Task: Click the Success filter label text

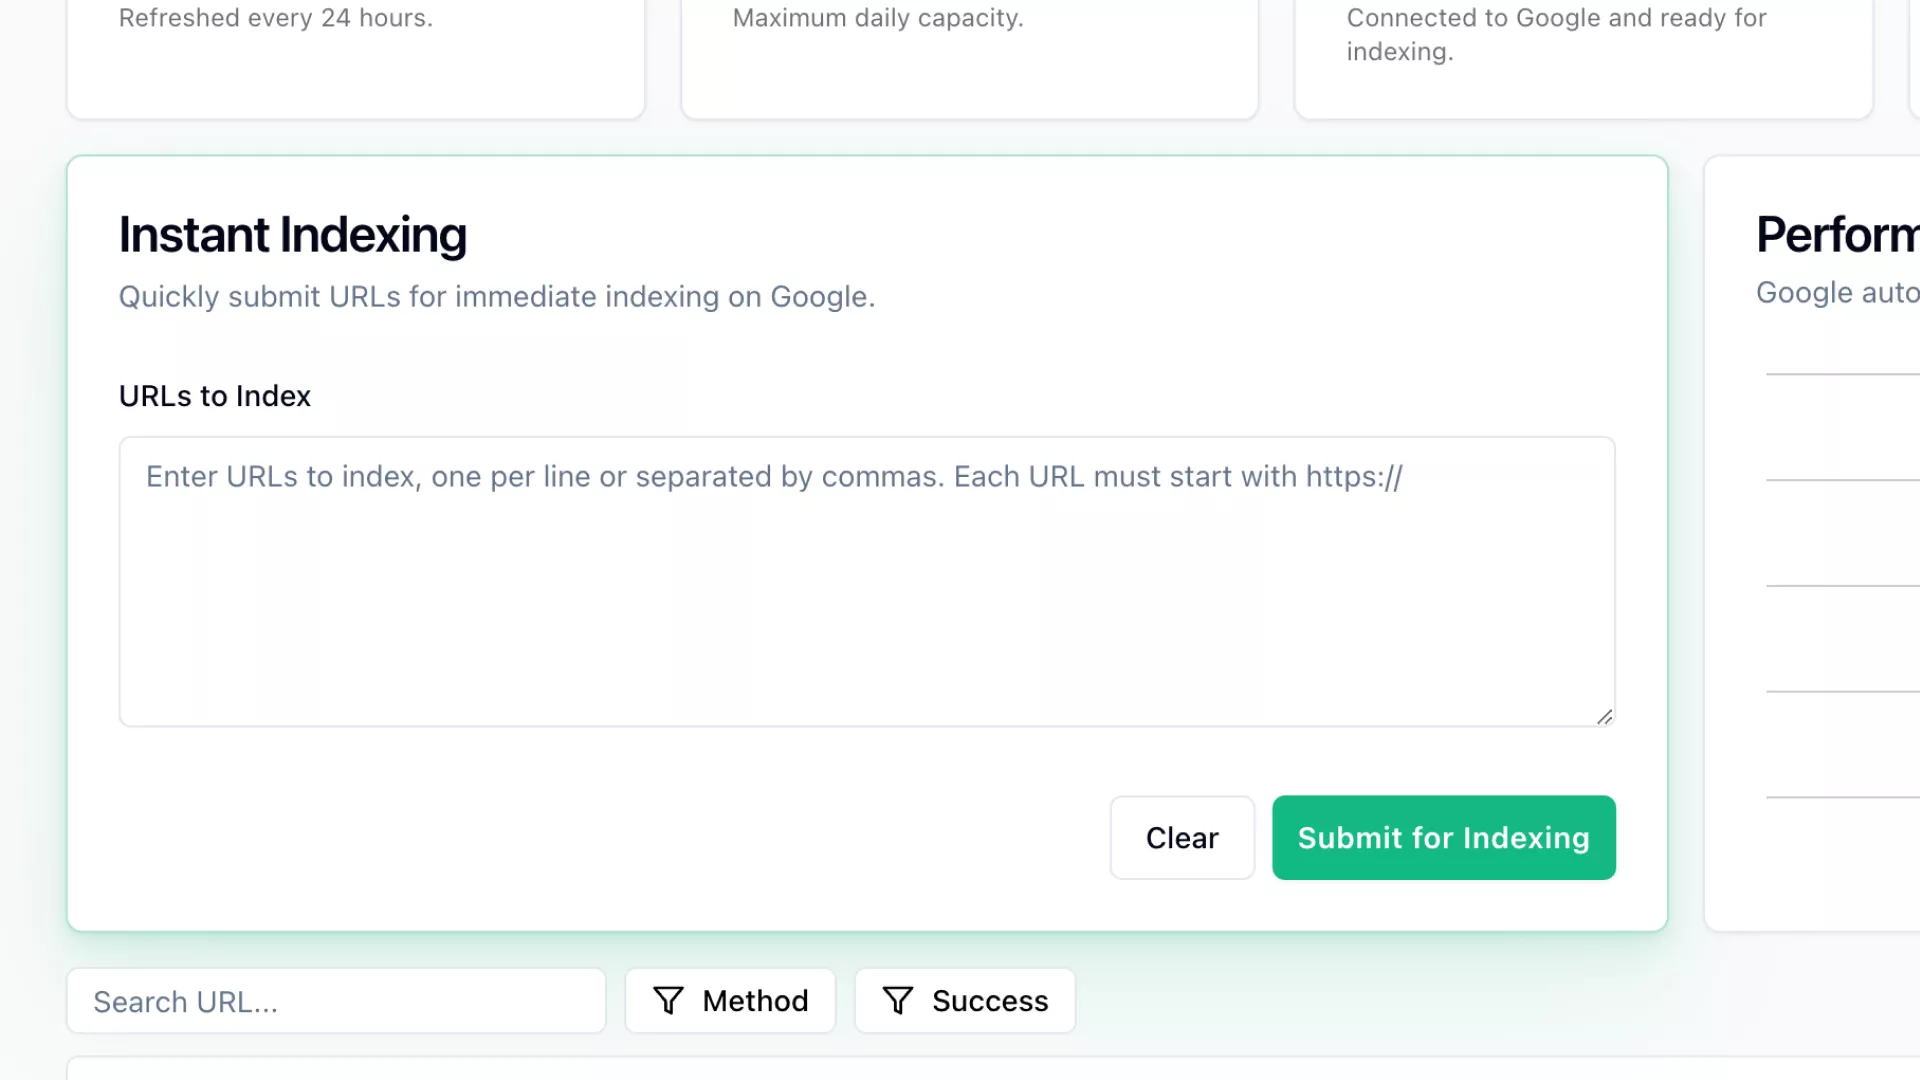Action: point(989,1001)
